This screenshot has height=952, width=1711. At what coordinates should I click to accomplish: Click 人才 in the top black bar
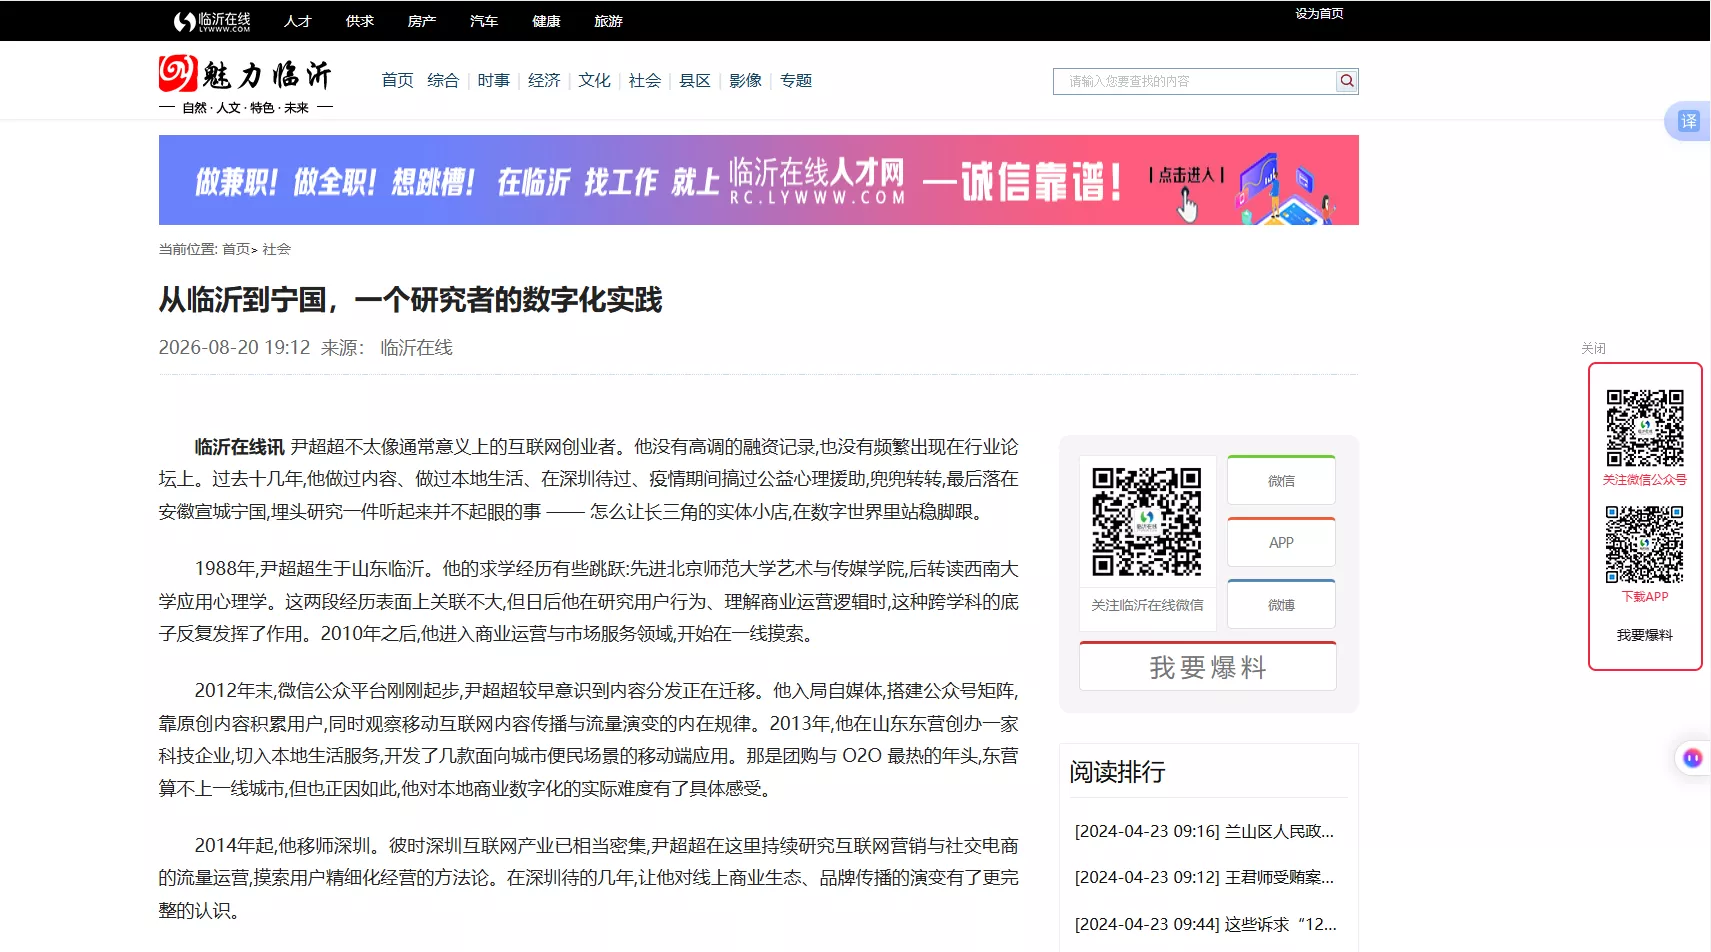click(298, 21)
